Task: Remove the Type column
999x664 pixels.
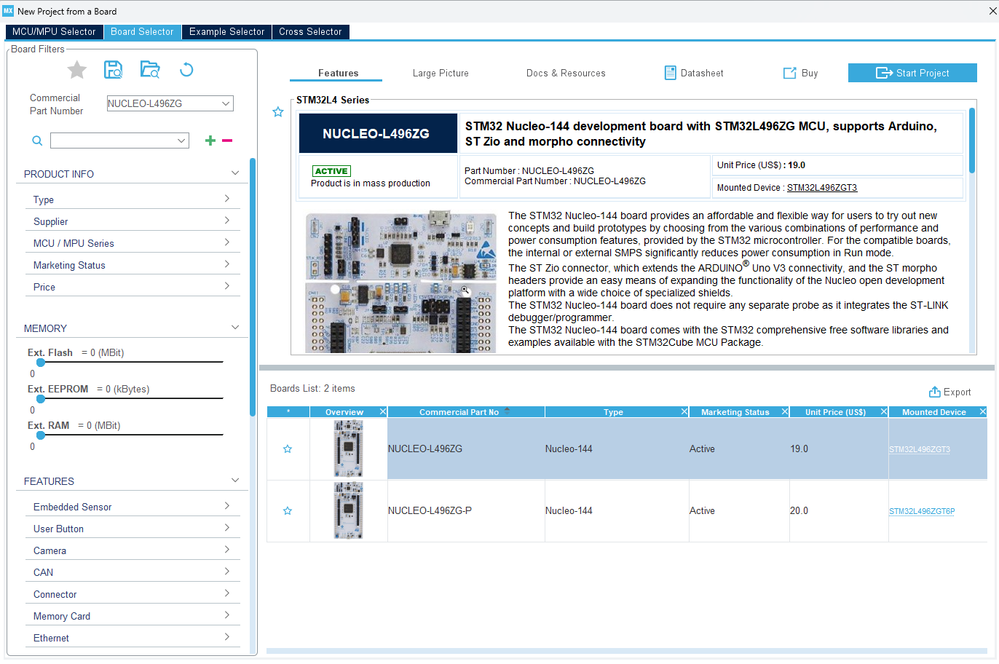Action: (684, 412)
